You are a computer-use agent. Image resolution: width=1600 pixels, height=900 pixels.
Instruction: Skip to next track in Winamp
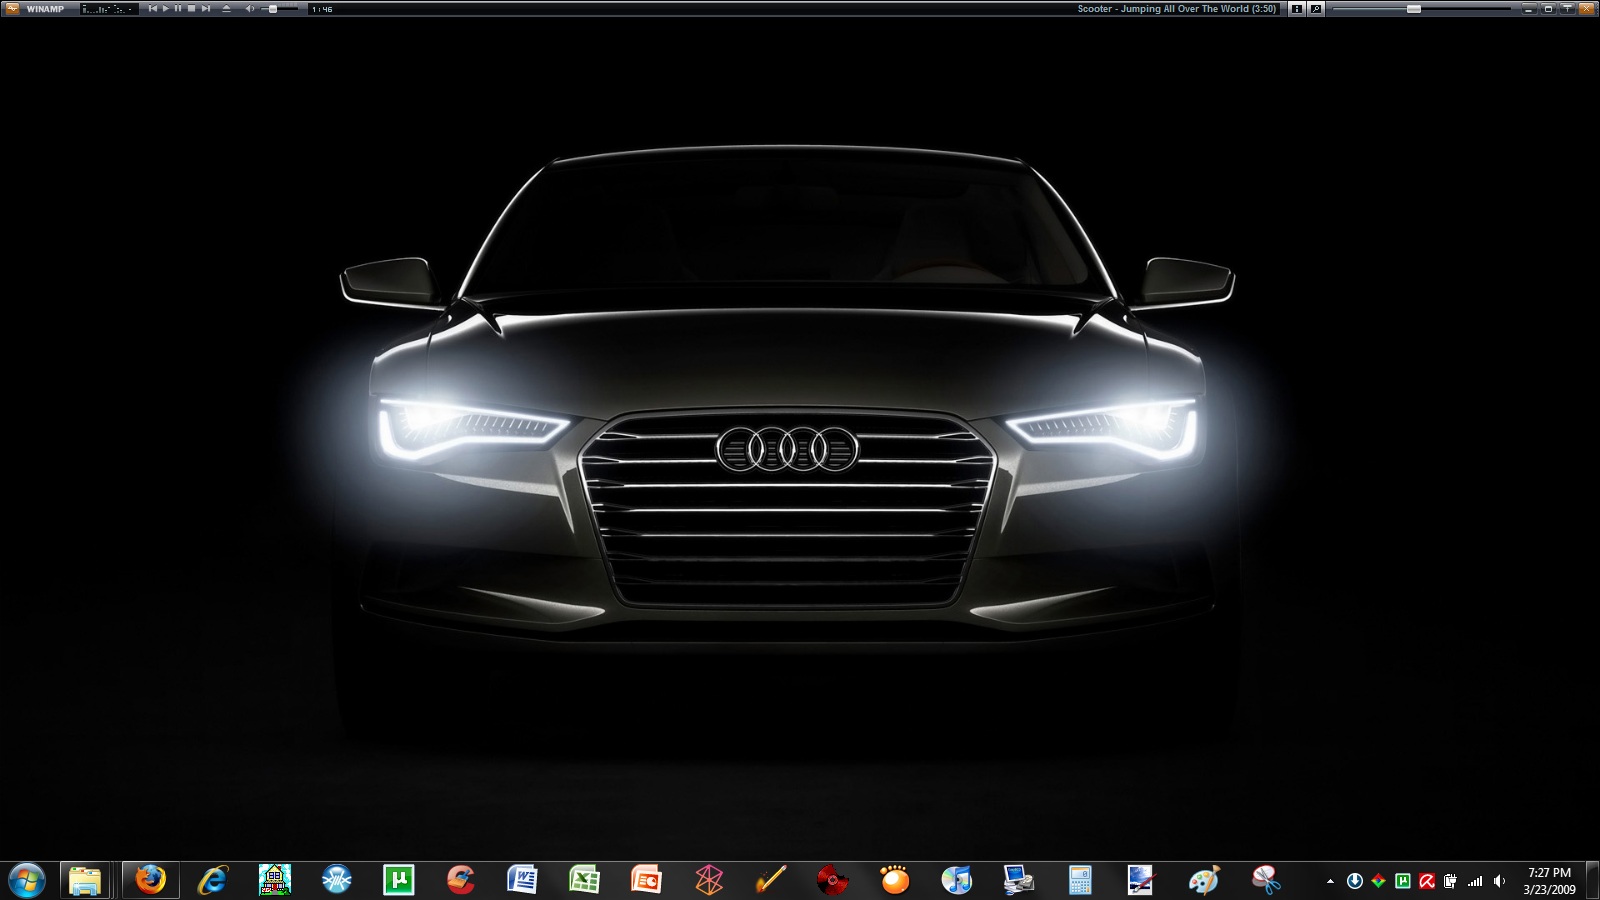pyautogui.click(x=205, y=8)
